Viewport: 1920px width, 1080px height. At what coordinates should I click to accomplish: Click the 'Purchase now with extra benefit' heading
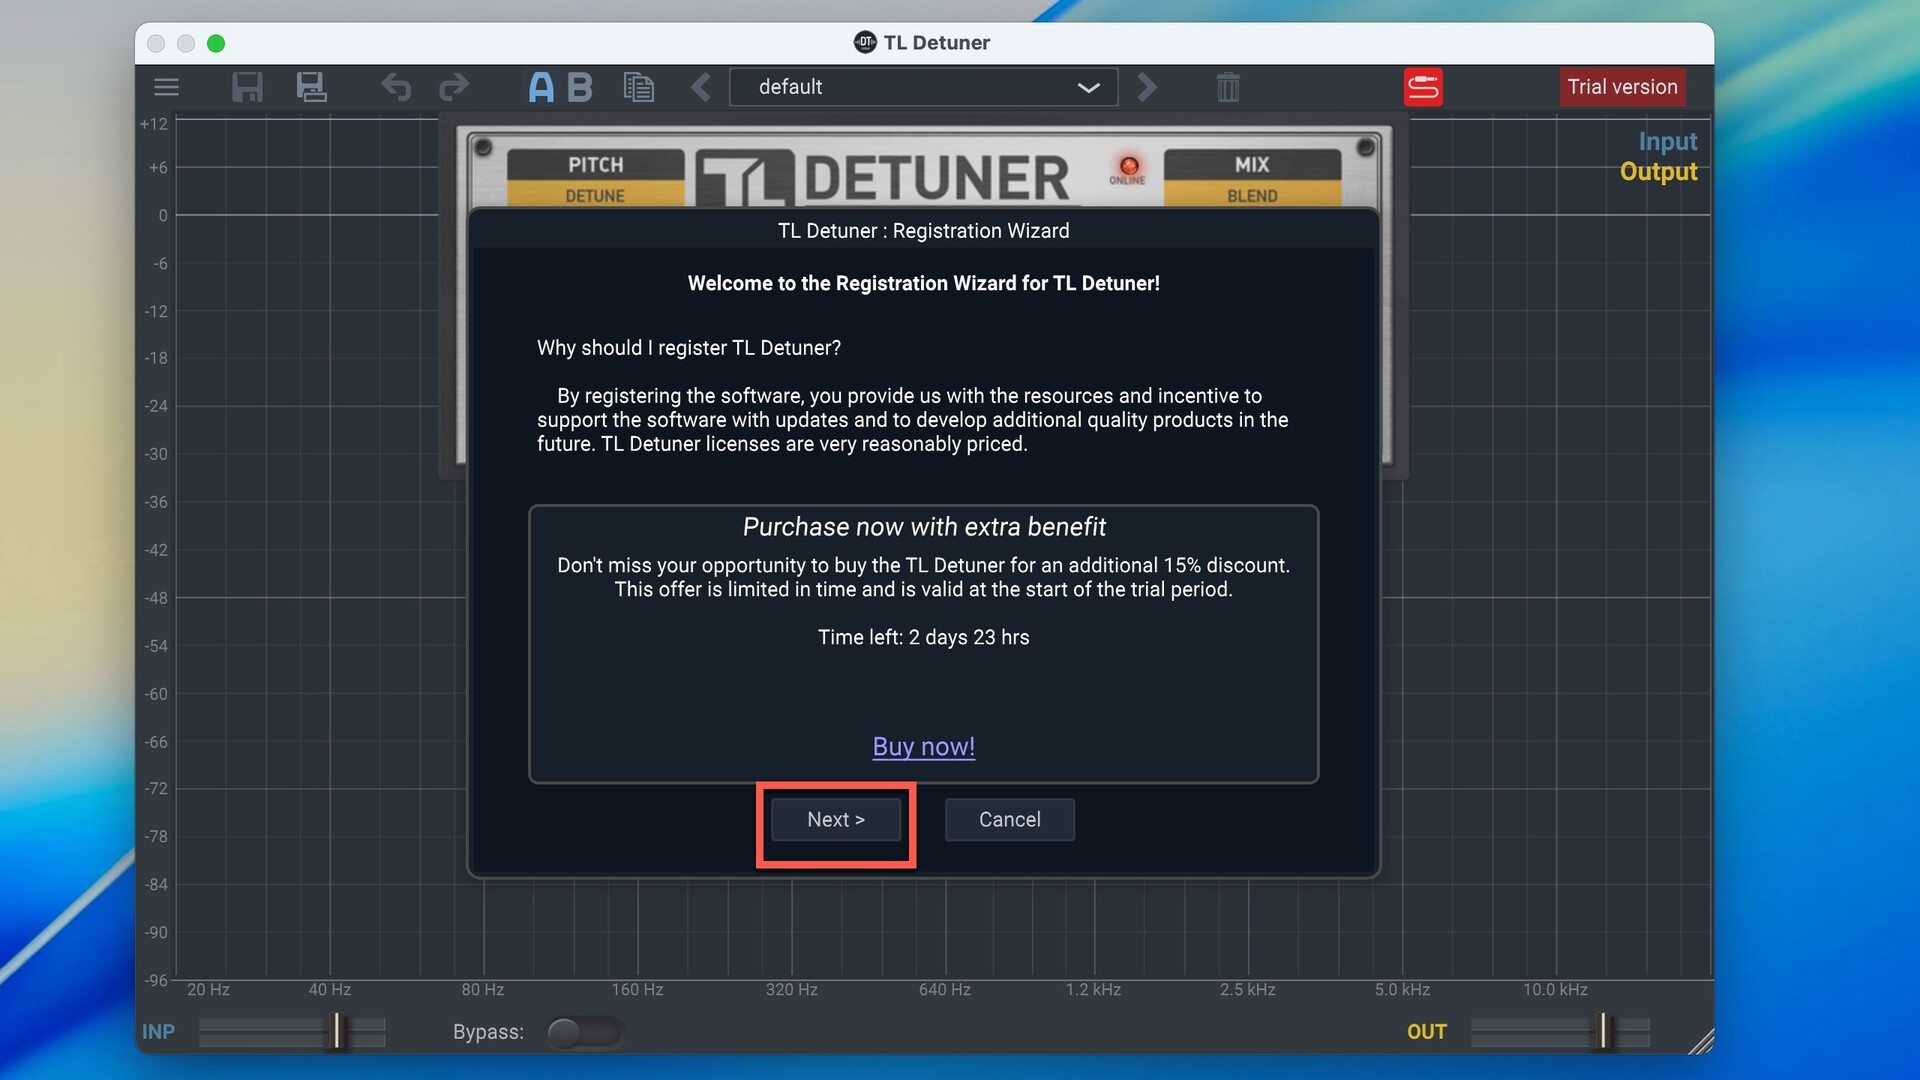924,527
